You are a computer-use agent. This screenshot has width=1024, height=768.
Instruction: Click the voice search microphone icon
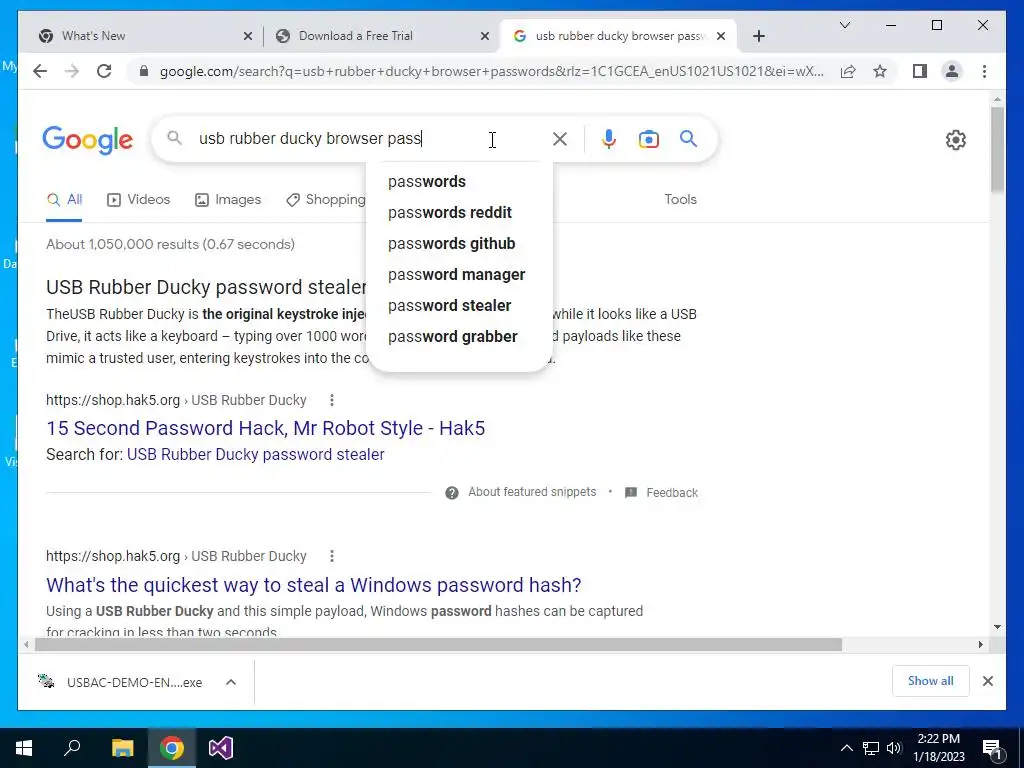608,139
